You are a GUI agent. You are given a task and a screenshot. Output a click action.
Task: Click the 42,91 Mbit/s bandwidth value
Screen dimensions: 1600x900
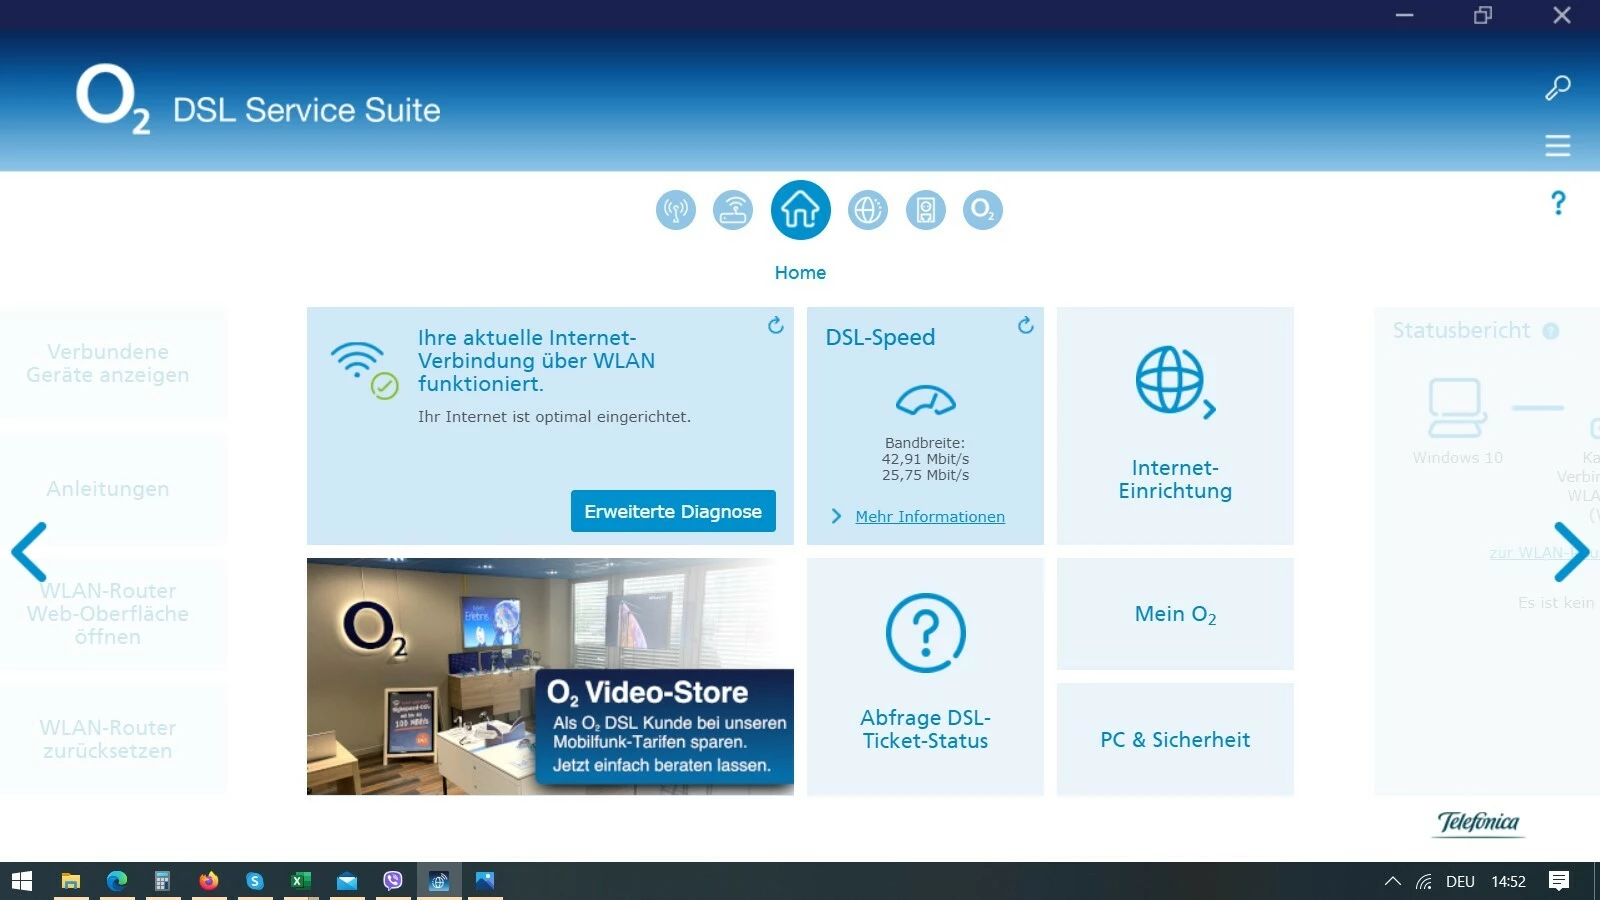925,459
